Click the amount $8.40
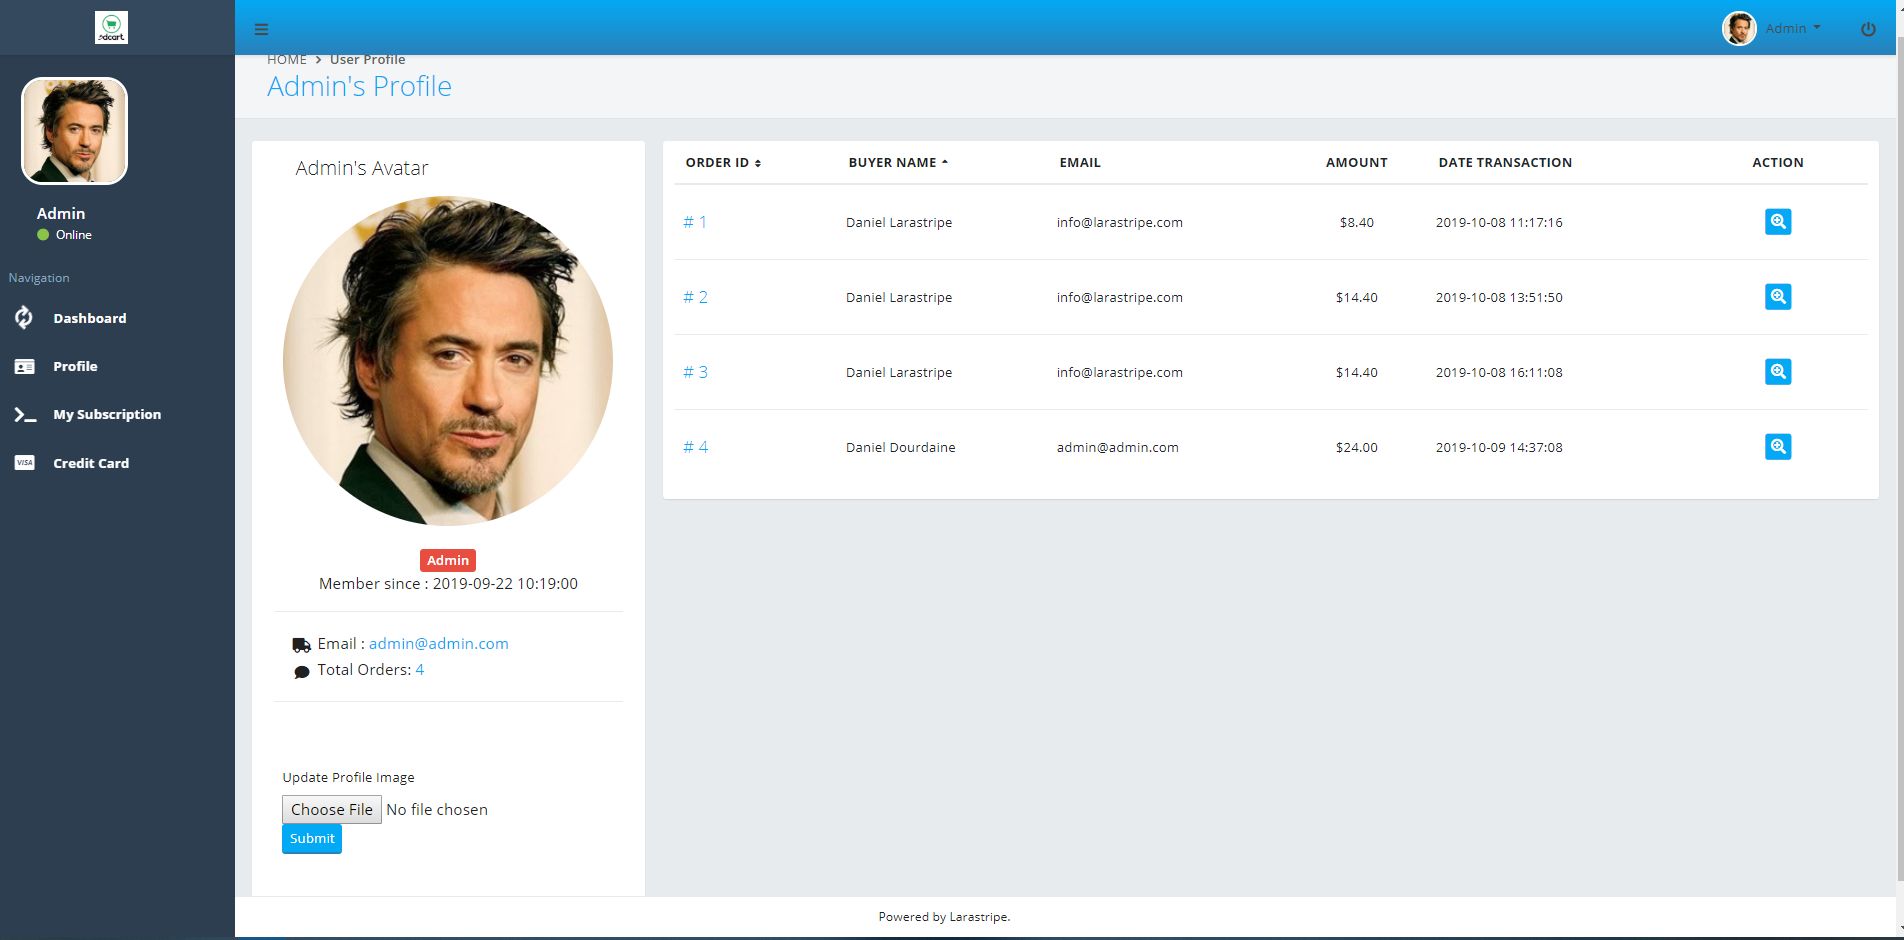This screenshot has height=940, width=1904. click(1357, 222)
